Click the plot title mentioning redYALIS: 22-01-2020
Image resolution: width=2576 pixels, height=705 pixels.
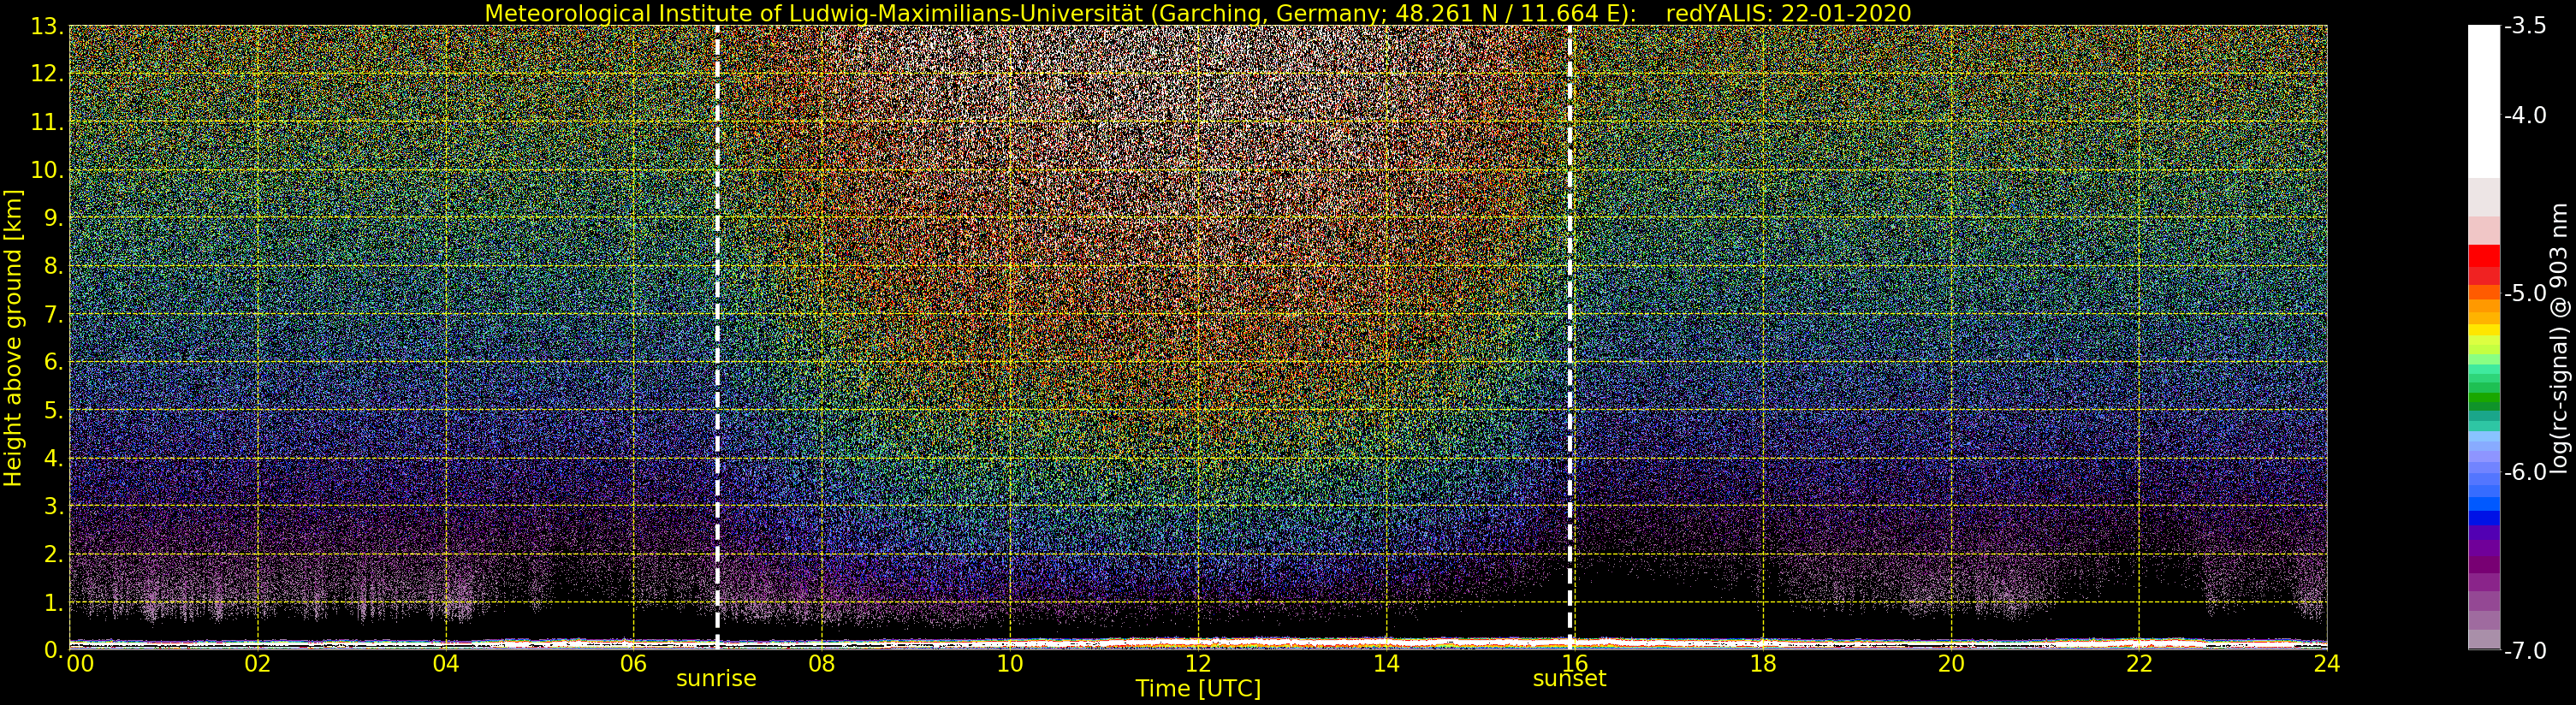click(x=1197, y=13)
